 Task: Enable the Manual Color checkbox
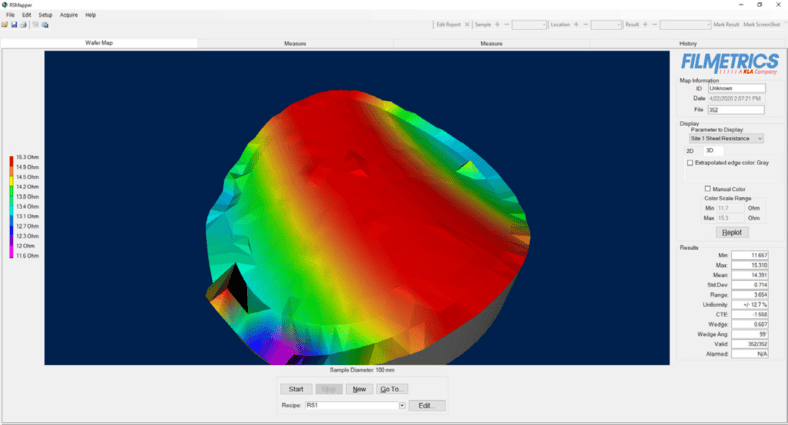pyautogui.click(x=708, y=188)
